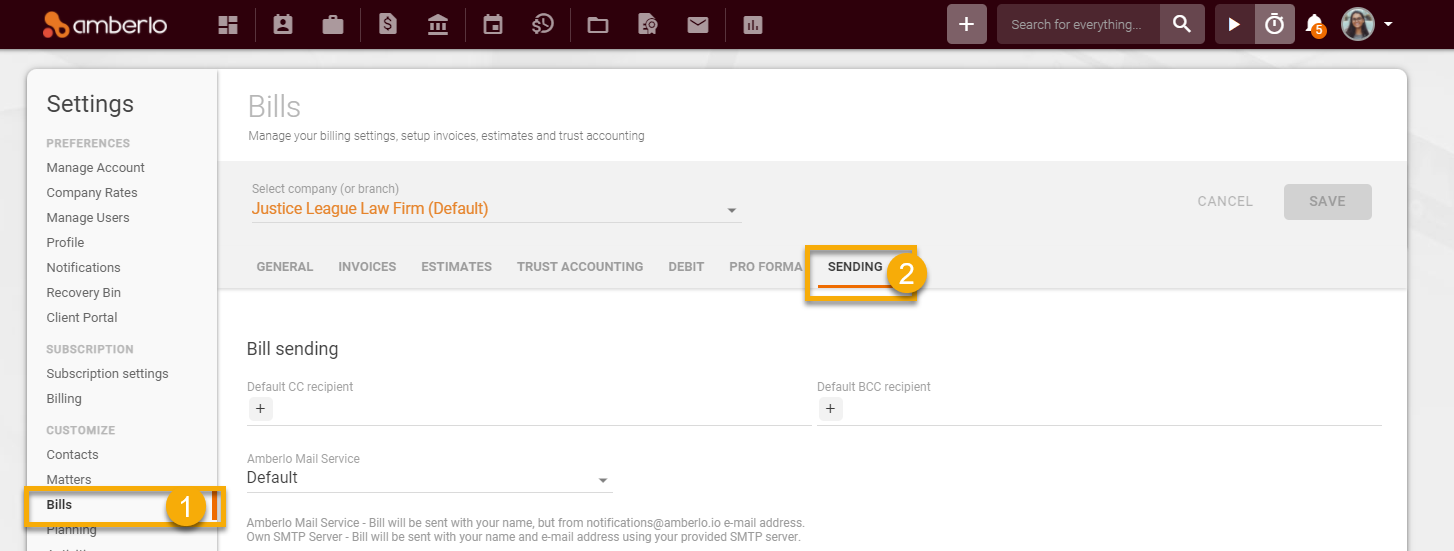Viewport: 1454px width, 551px height.
Task: Add a Default BCC recipient with plus
Action: (830, 408)
